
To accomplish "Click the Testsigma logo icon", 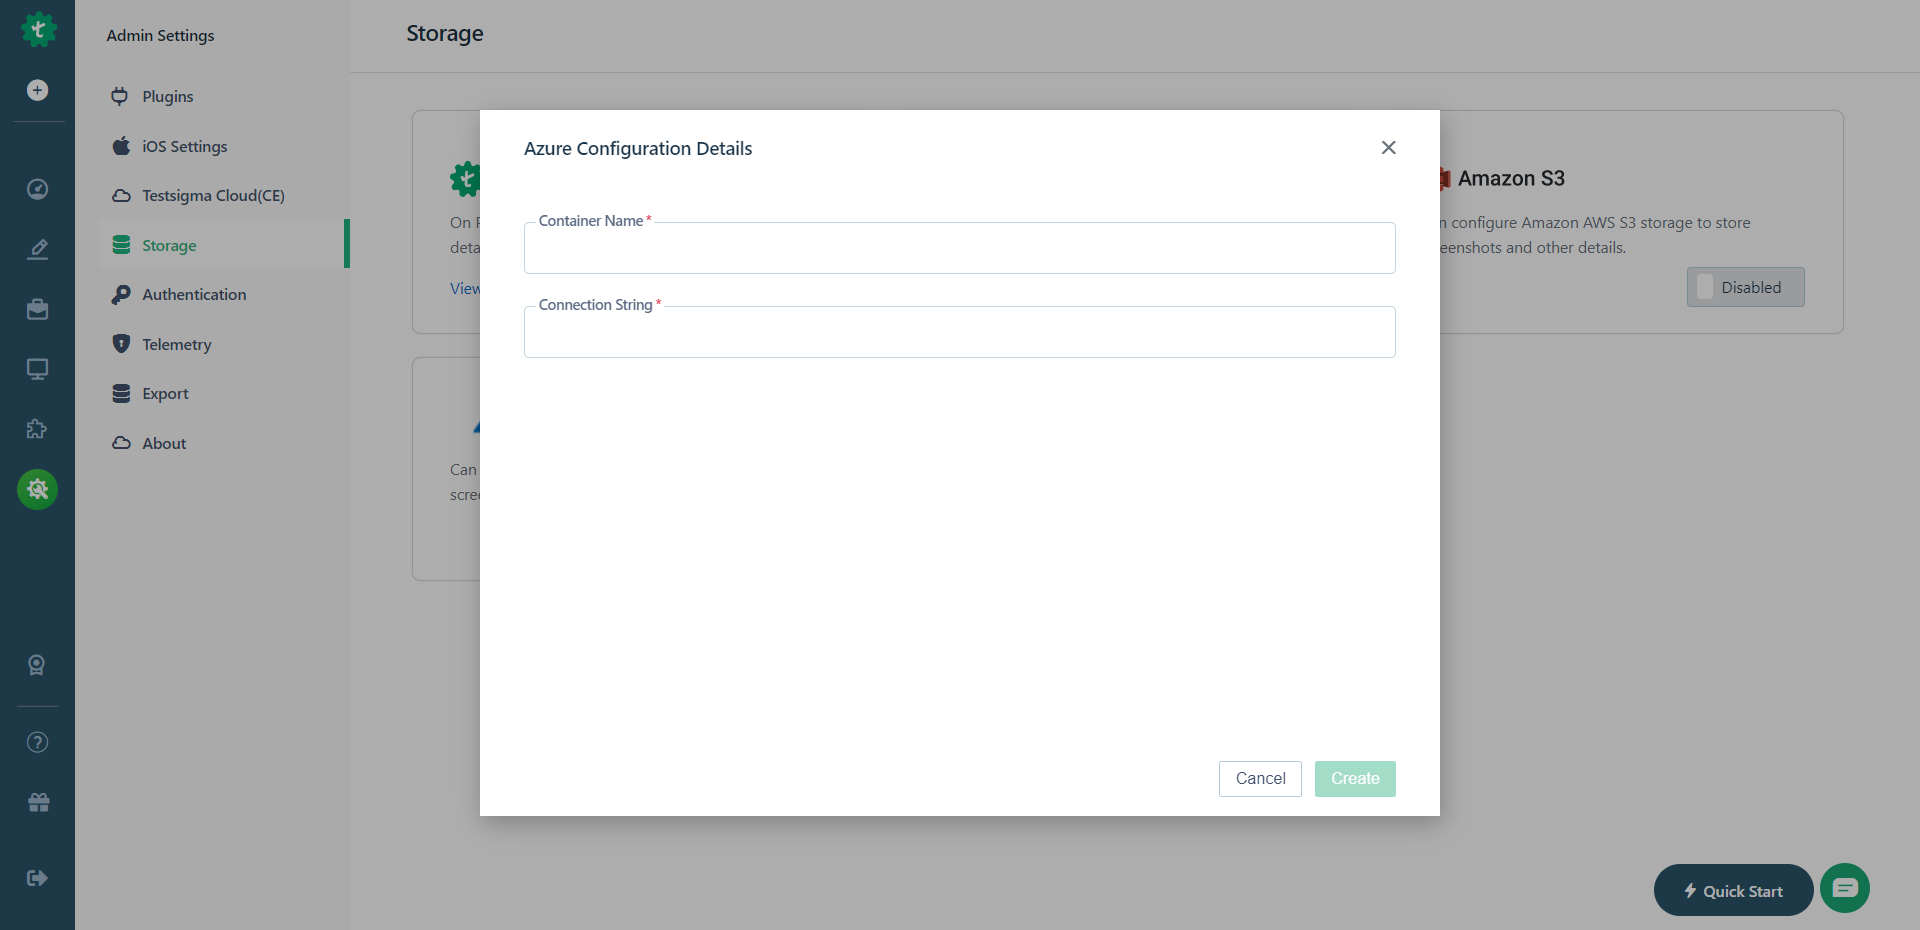I will (38, 30).
